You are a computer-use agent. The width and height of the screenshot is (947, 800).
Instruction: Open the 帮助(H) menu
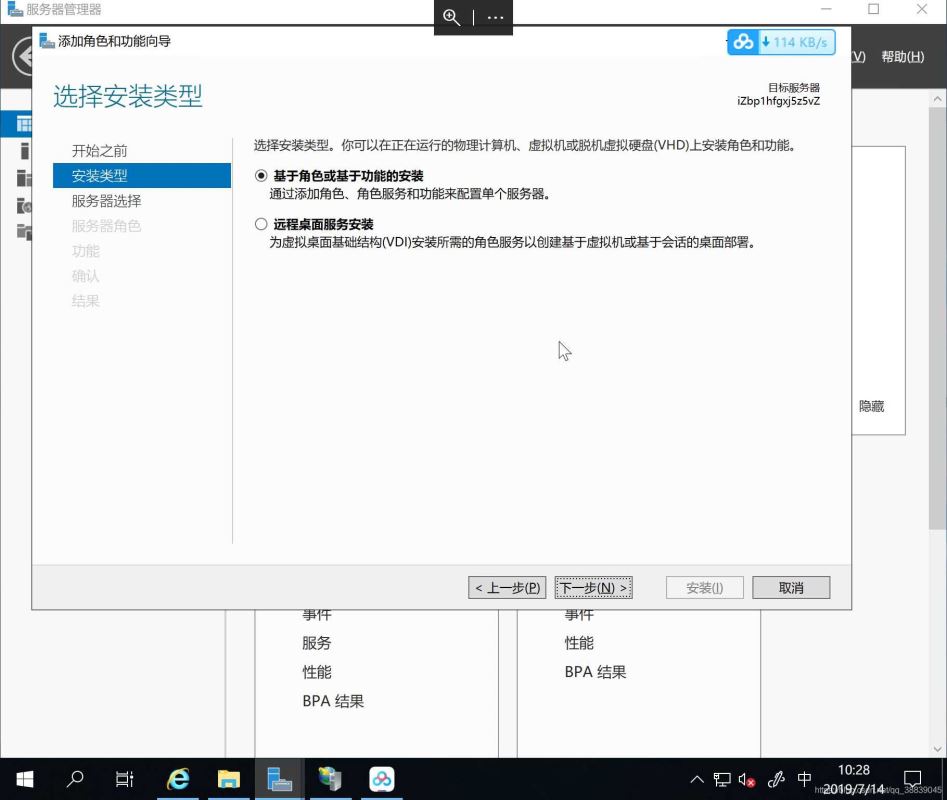point(902,57)
